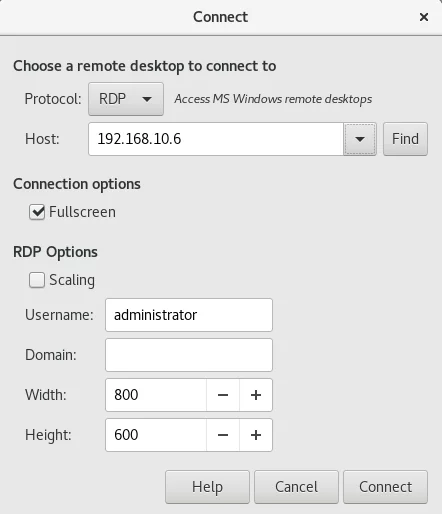
Task: Select the Height field showing 600
Action: click(x=156, y=435)
